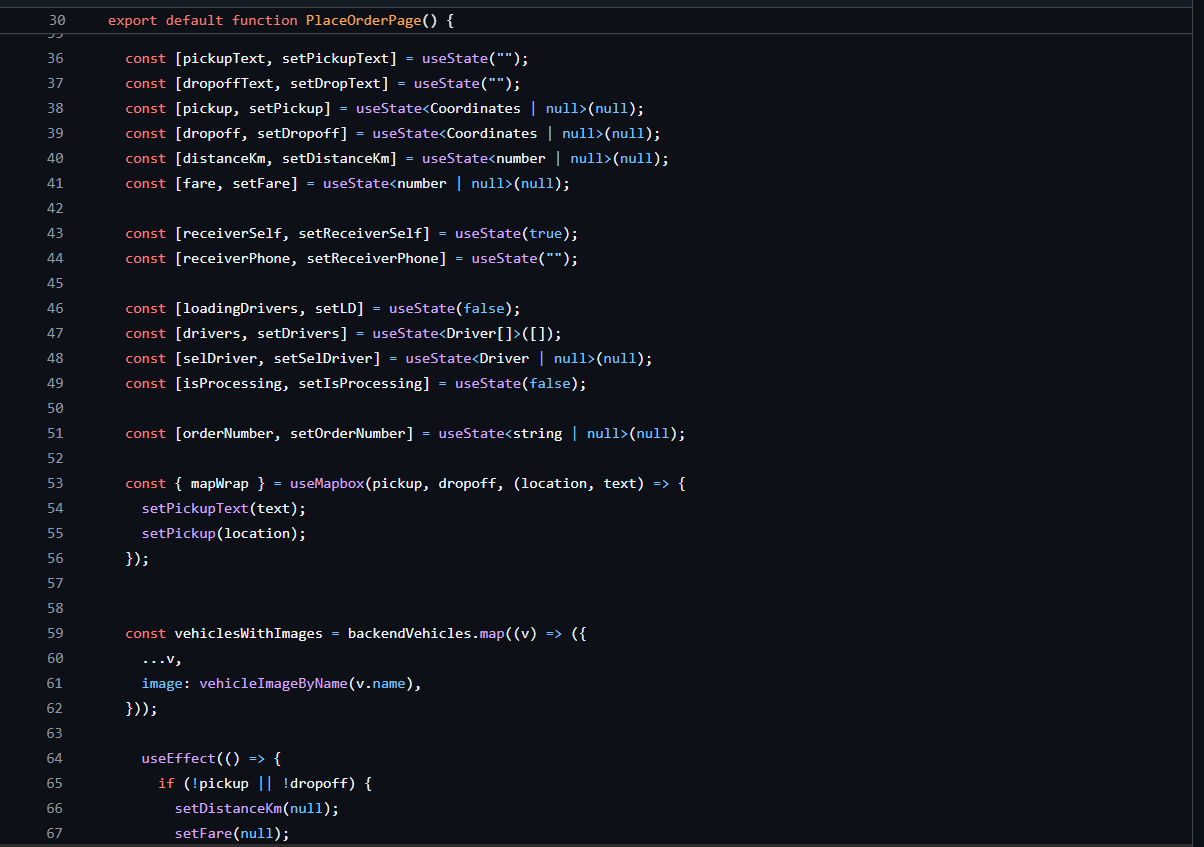The width and height of the screenshot is (1204, 847).
Task: Click the setDistanceKm identifier on line 40
Action: click(x=335, y=158)
